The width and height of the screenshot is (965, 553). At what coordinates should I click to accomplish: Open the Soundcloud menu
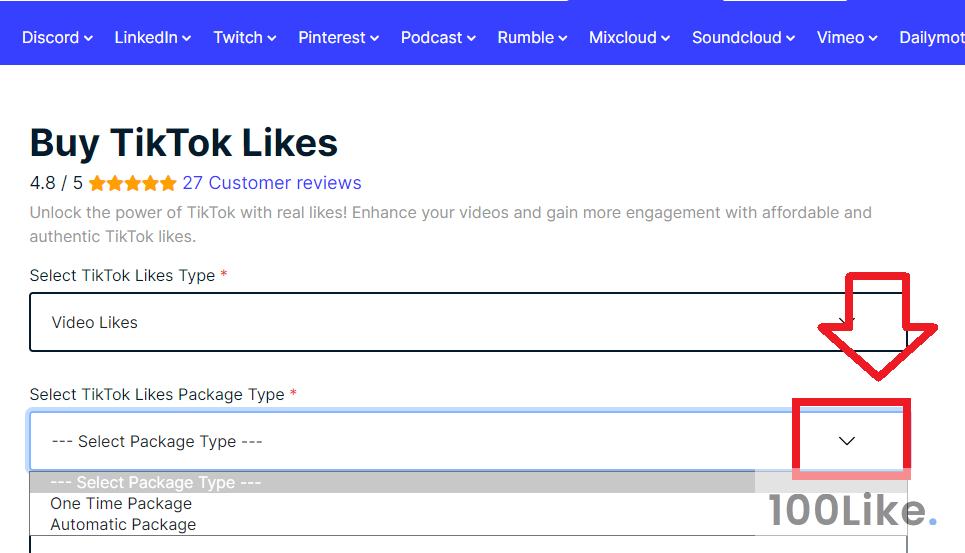[743, 38]
